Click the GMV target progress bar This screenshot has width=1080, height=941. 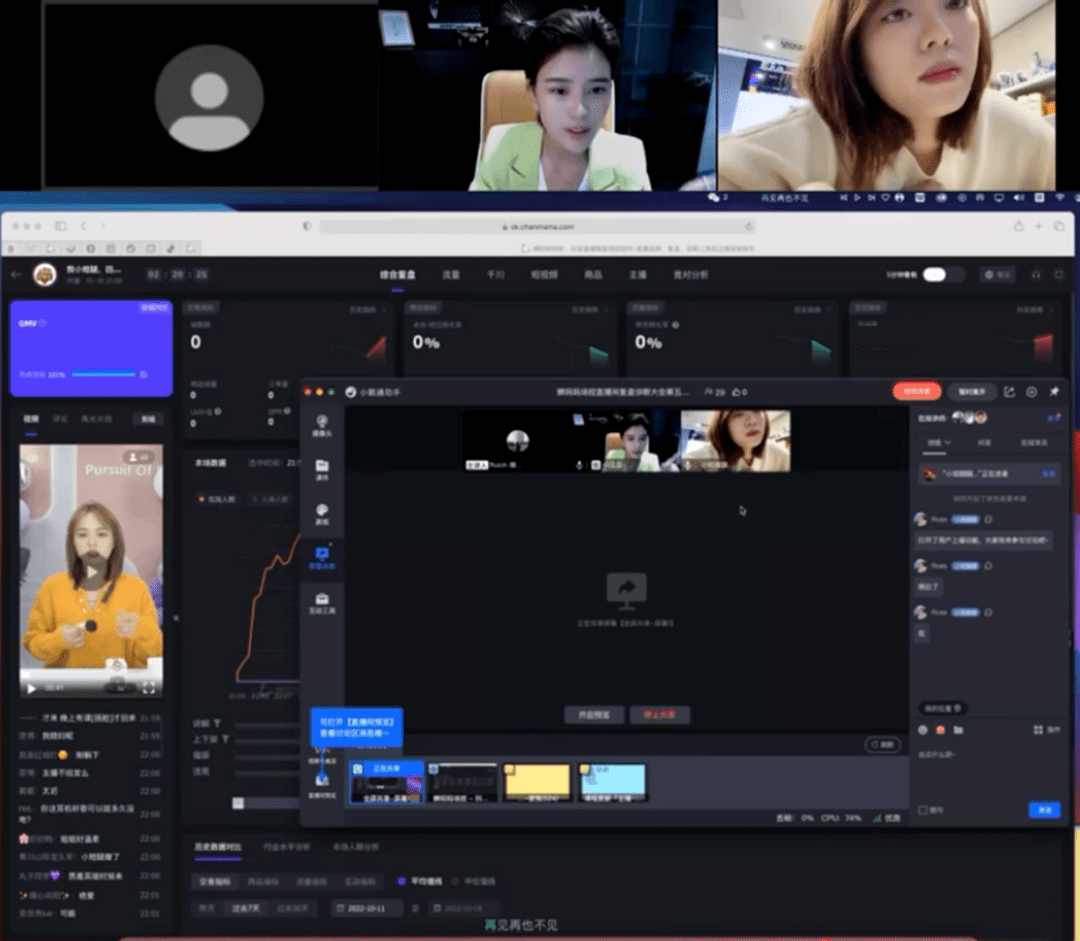point(103,375)
